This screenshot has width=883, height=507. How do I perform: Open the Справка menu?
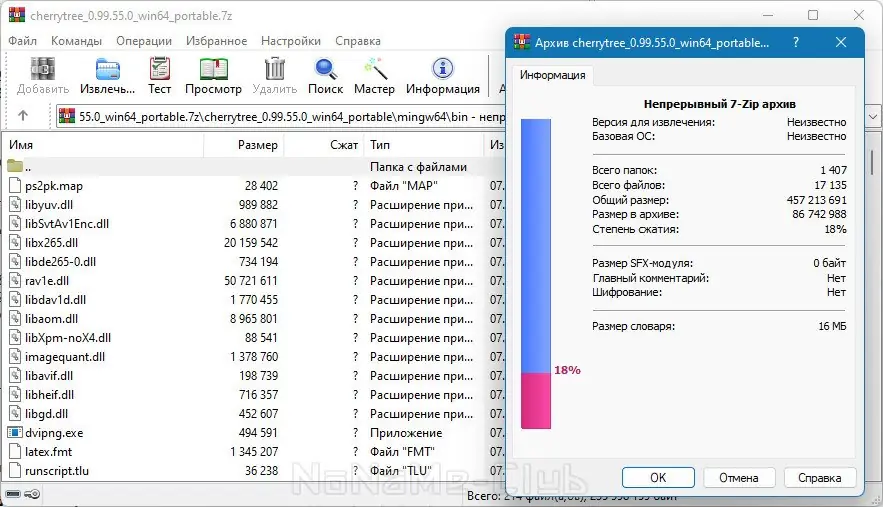click(358, 41)
